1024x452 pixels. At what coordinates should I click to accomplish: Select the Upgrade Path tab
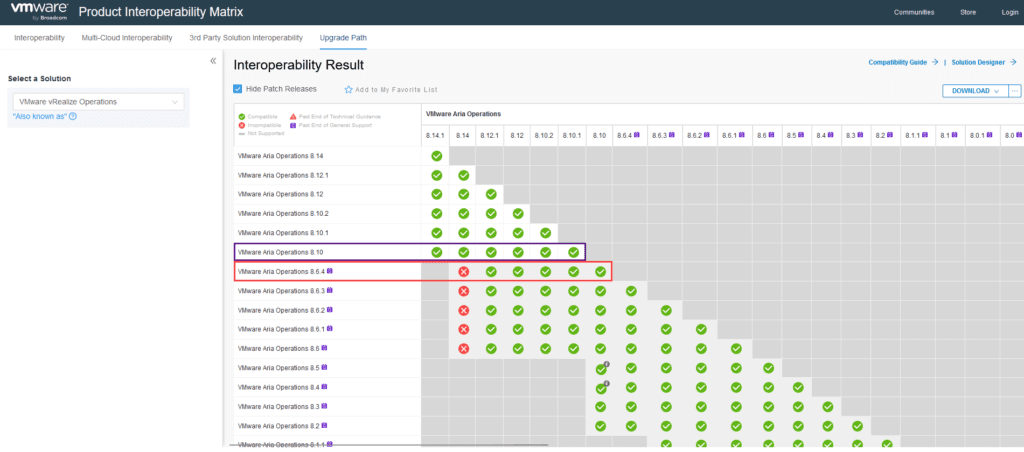point(343,38)
